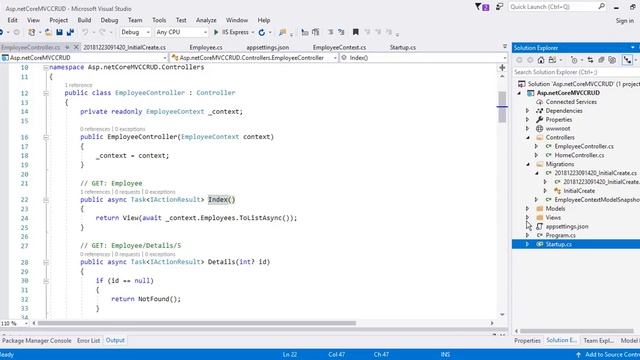Viewport: 640px width, 360px height.
Task: Collapse the Controllers folder node
Action: 528,138
